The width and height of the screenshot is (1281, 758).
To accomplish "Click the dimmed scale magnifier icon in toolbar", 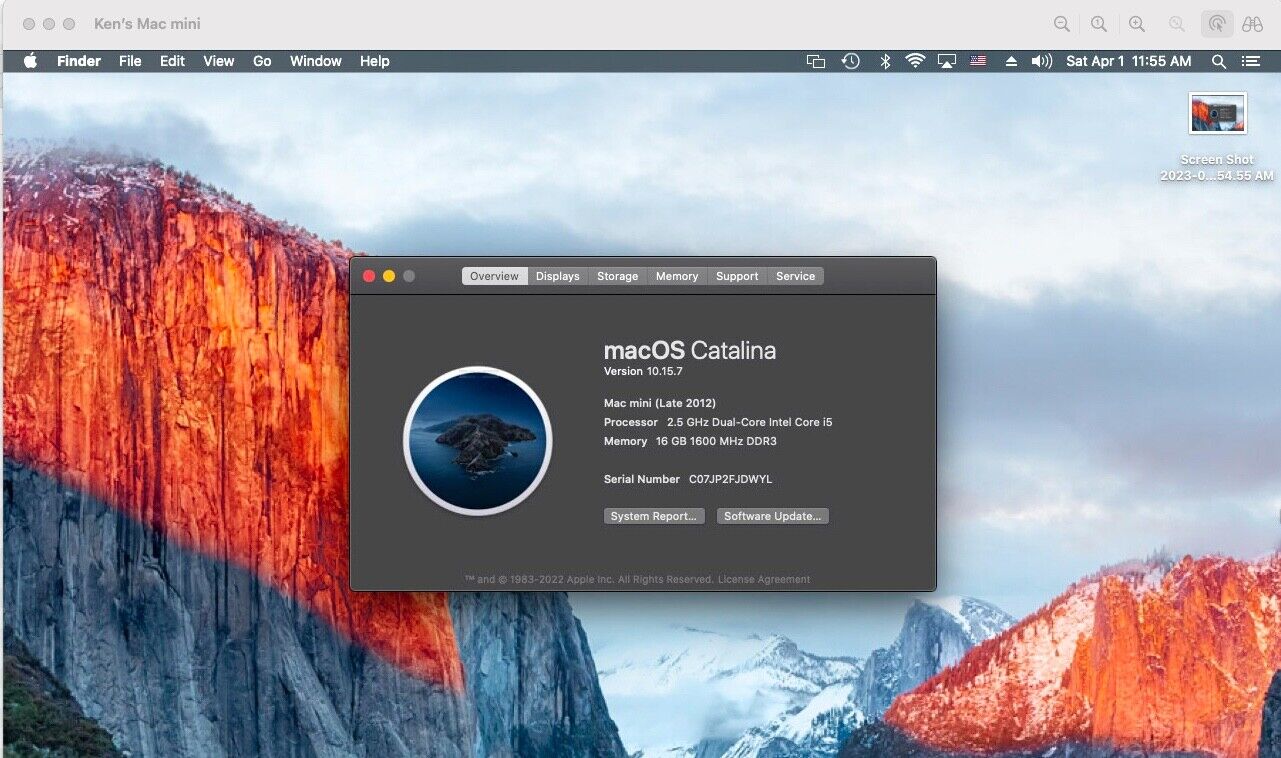I will 1177,24.
